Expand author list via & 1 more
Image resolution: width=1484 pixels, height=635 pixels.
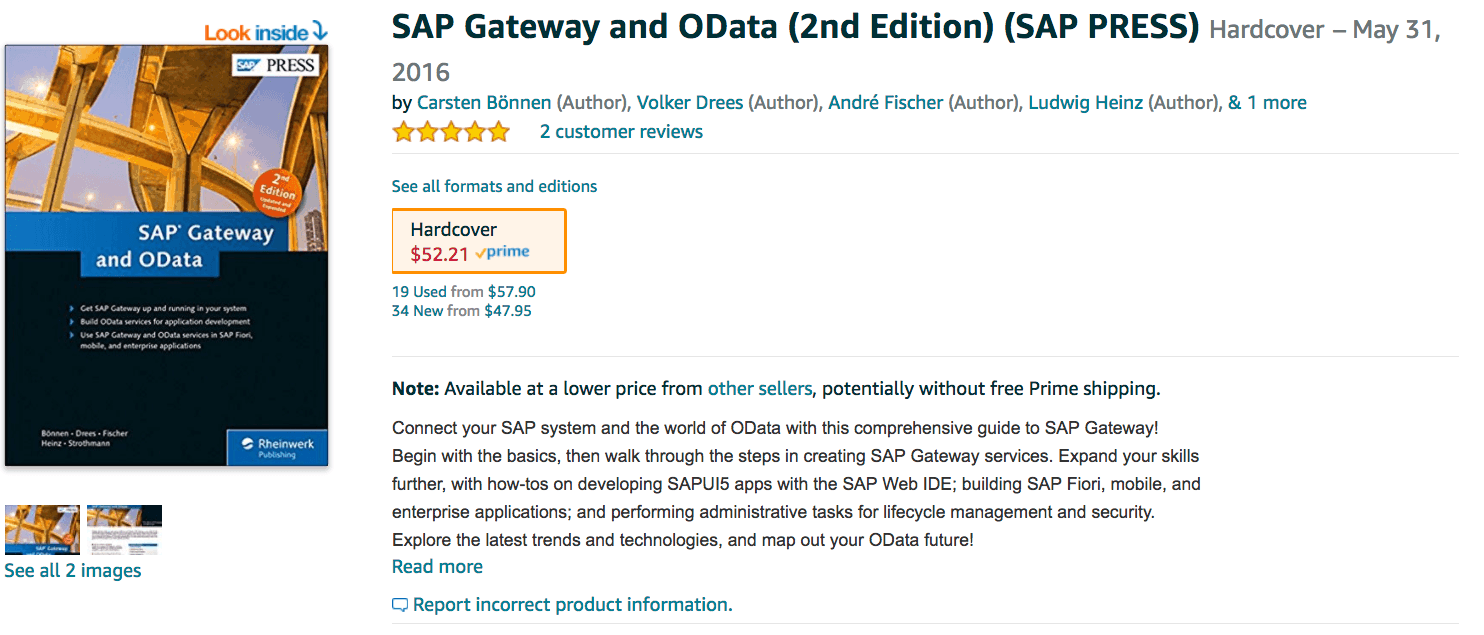tap(1267, 103)
